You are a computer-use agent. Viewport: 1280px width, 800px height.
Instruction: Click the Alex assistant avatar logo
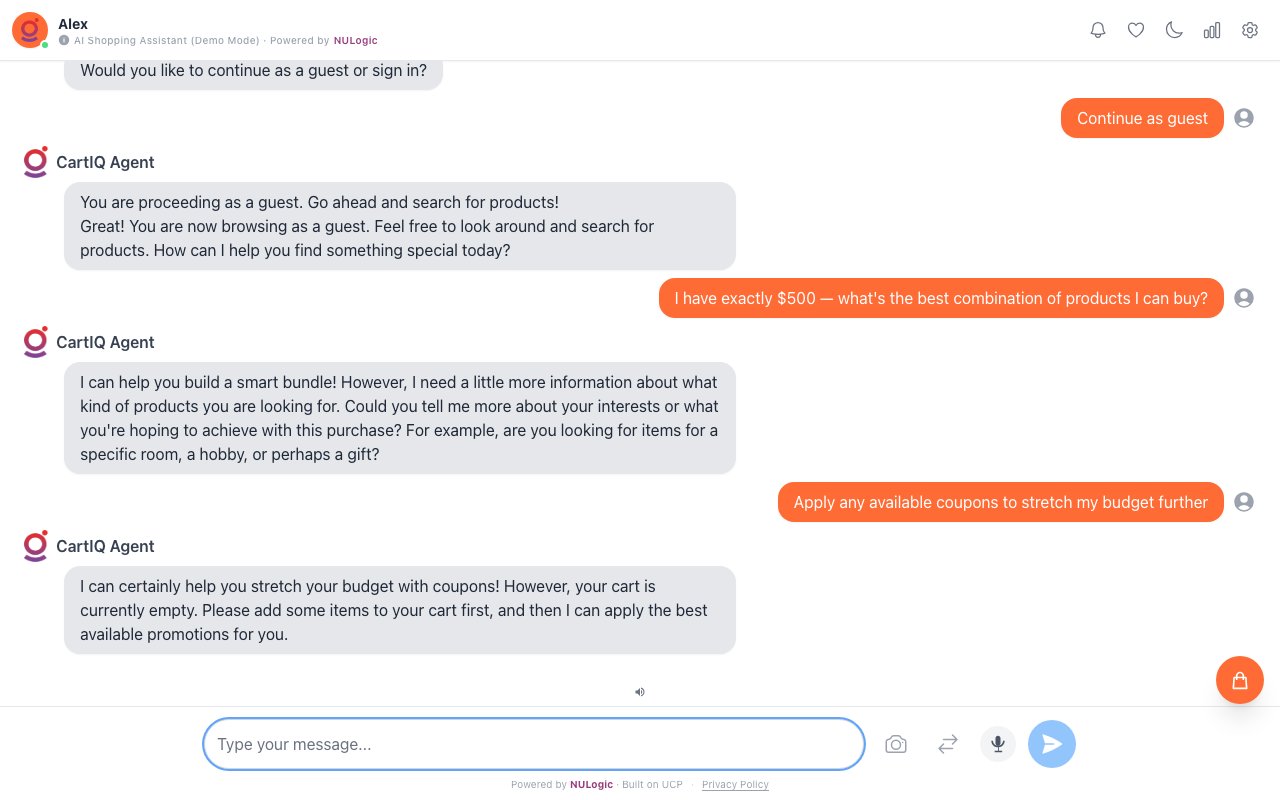pyautogui.click(x=29, y=30)
